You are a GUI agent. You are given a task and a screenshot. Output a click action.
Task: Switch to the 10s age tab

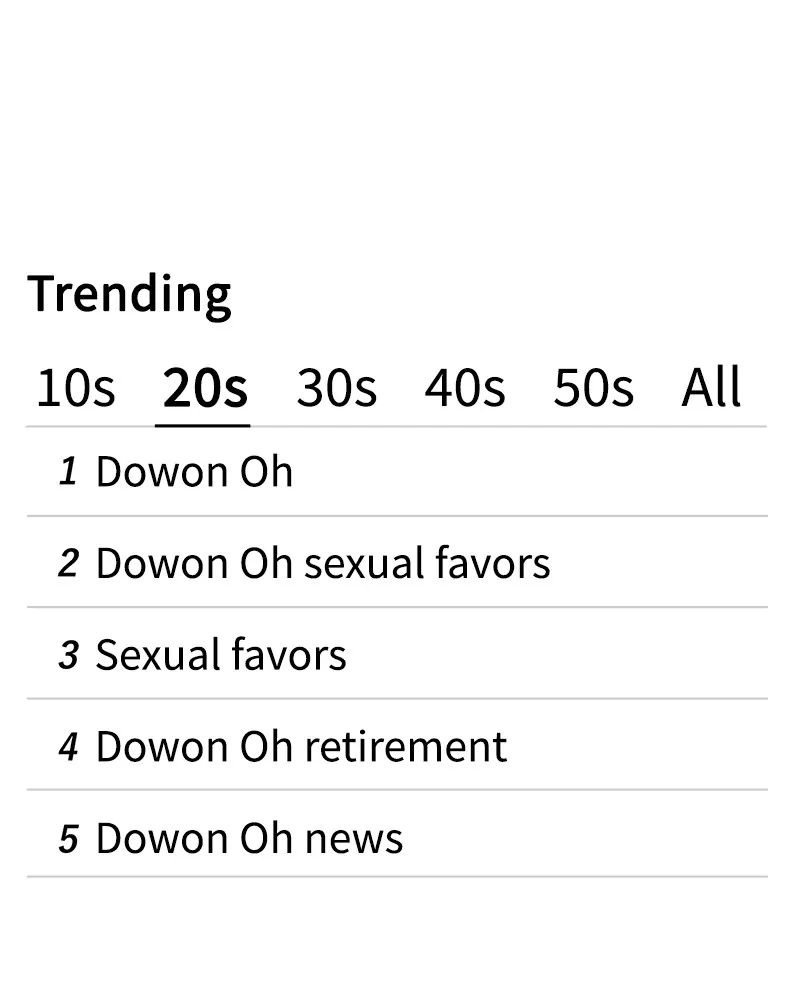[x=75, y=388]
